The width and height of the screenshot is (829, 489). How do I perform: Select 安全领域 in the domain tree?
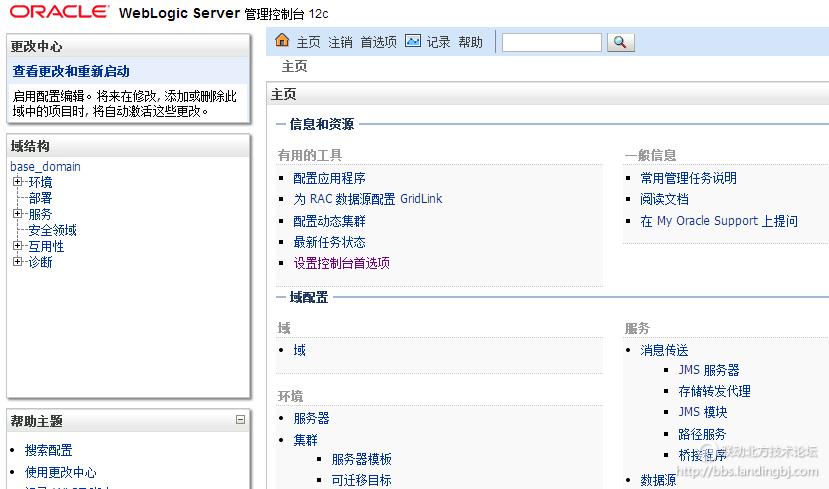(x=52, y=230)
